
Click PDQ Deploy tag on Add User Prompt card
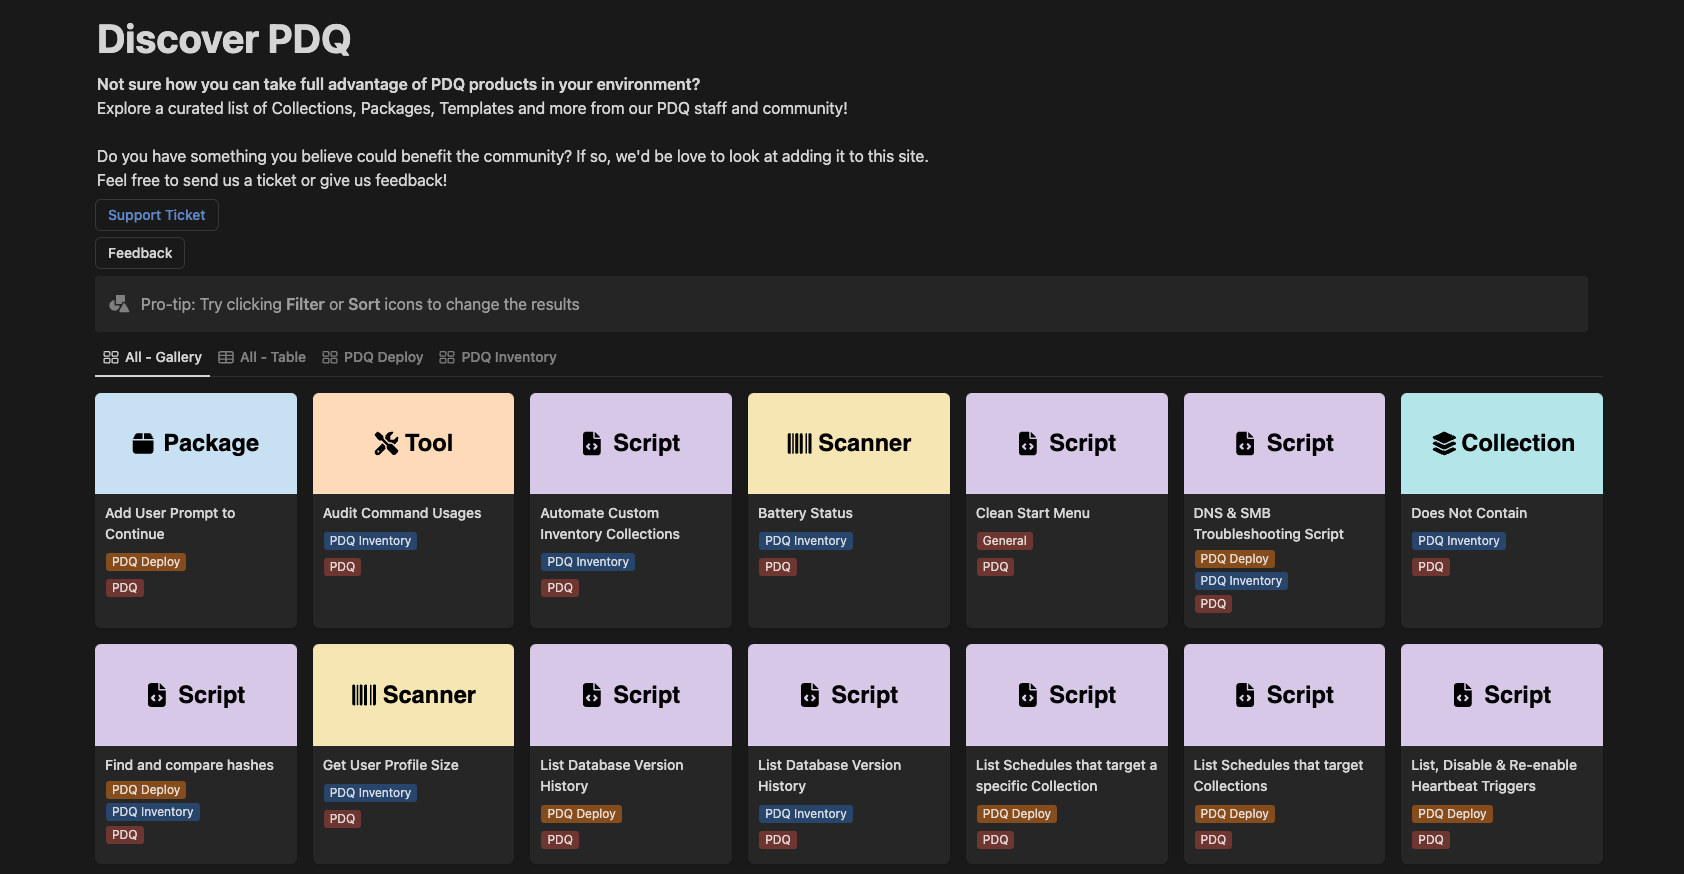146,562
